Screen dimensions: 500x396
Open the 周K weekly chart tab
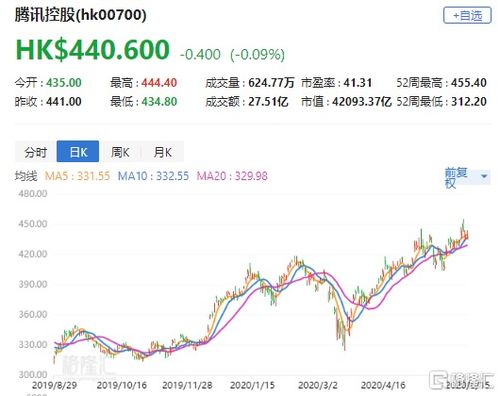point(120,152)
